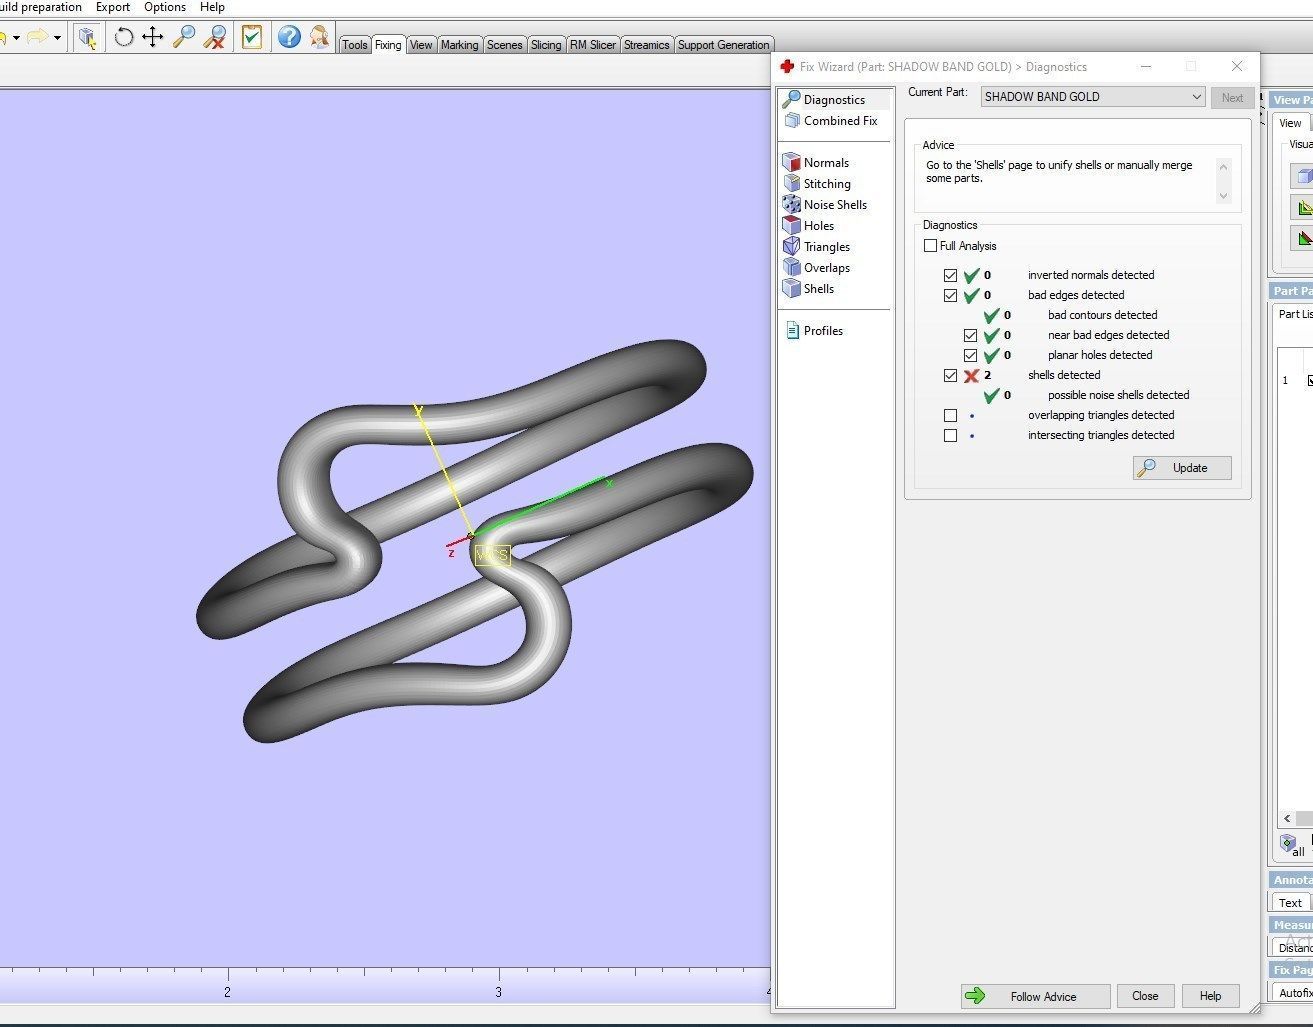1313x1027 pixels.
Task: Open the clipboard checklist icon
Action: pos(252,38)
